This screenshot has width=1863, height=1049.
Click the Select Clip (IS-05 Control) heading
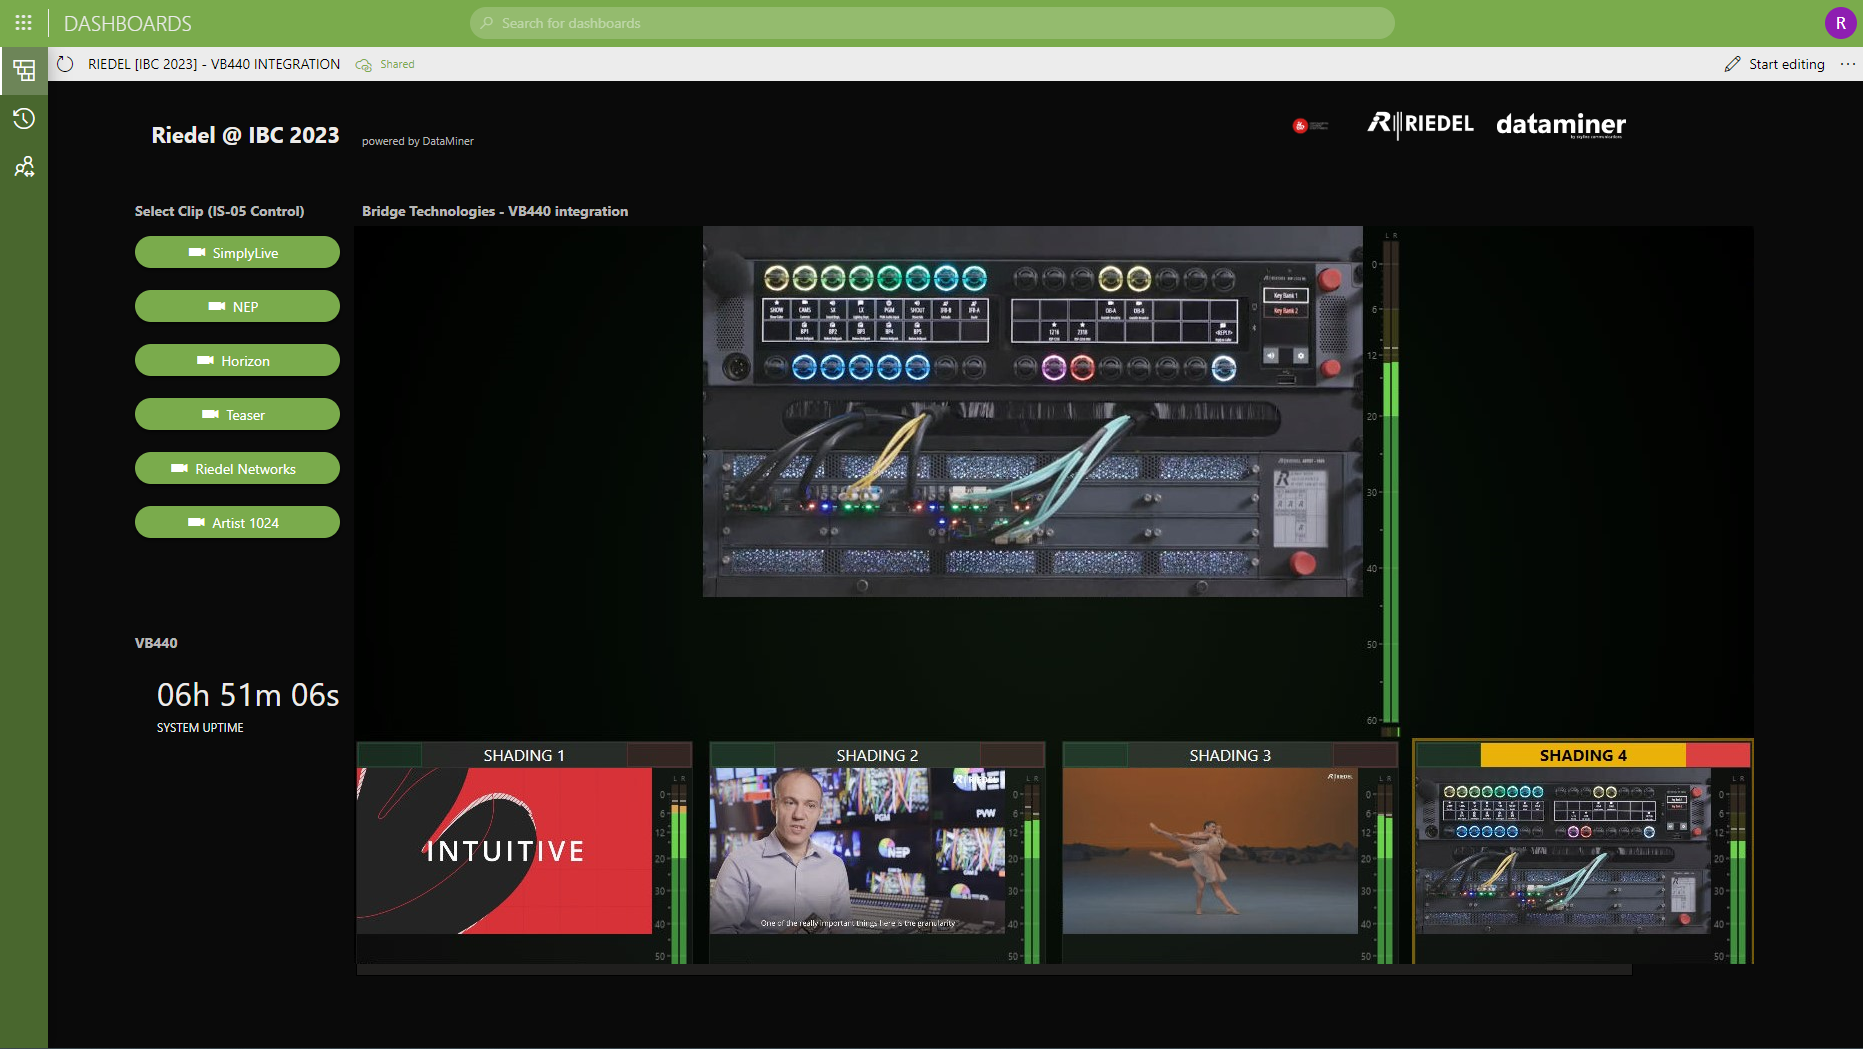pyautogui.click(x=219, y=211)
